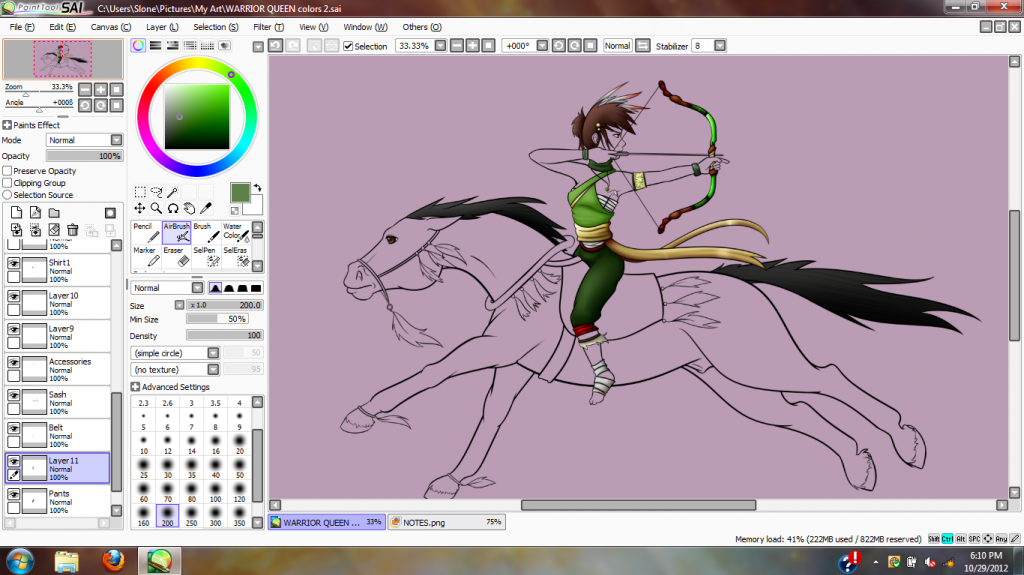Pick the Magic Wand selection tool
The width and height of the screenshot is (1024, 575).
pyautogui.click(x=172, y=192)
